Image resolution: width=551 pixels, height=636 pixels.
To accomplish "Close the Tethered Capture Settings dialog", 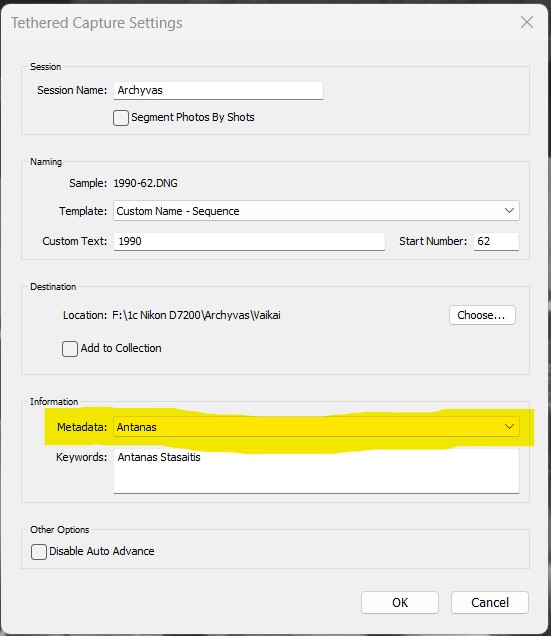I will click(x=527, y=22).
